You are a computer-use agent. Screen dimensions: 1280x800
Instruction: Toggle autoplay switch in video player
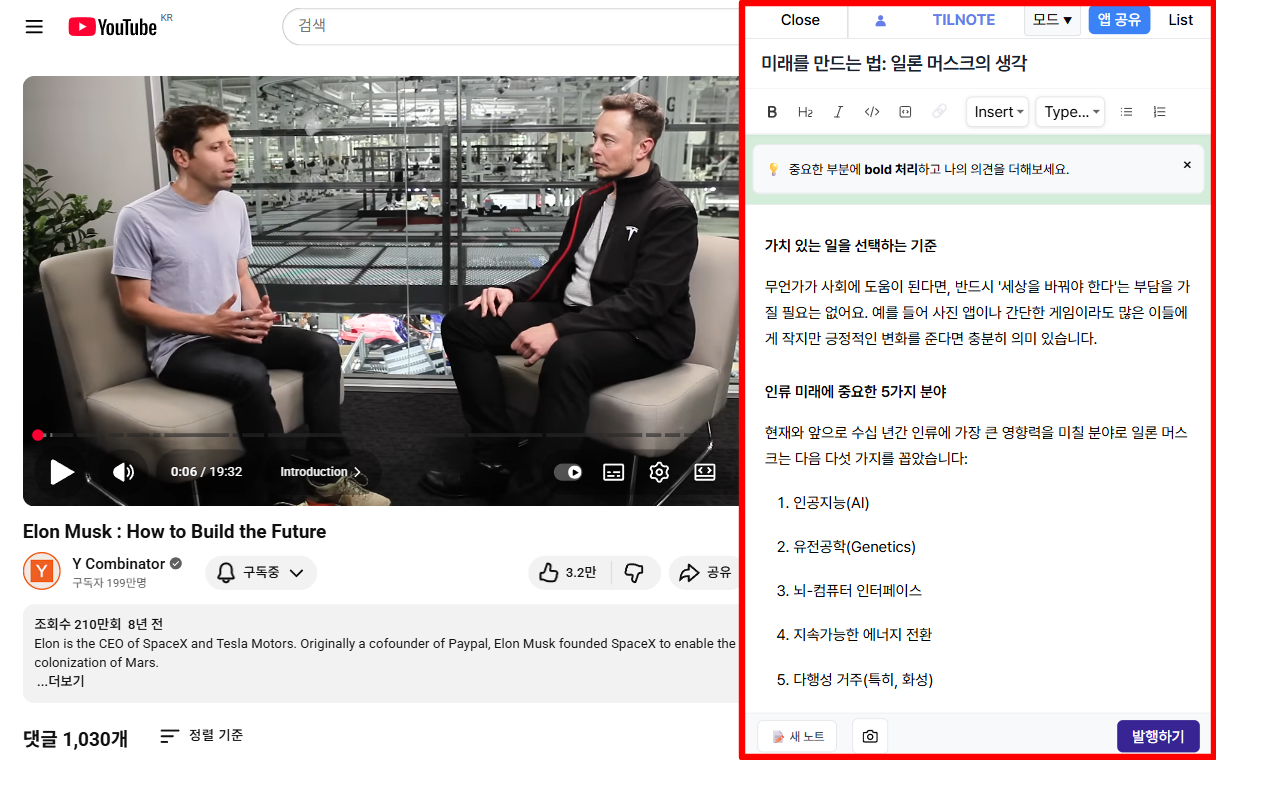tap(568, 472)
